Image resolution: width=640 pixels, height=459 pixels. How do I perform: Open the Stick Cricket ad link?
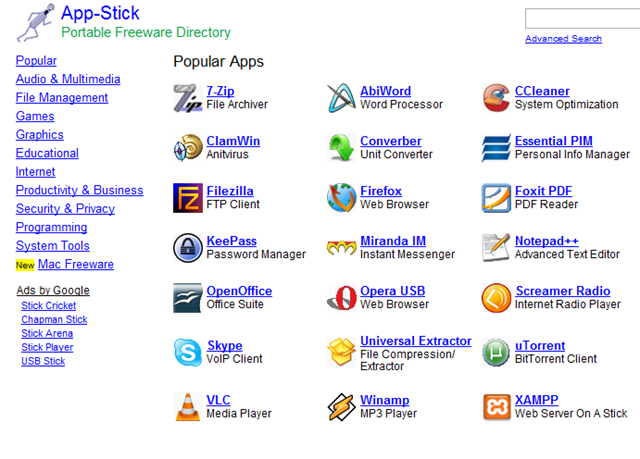(49, 306)
